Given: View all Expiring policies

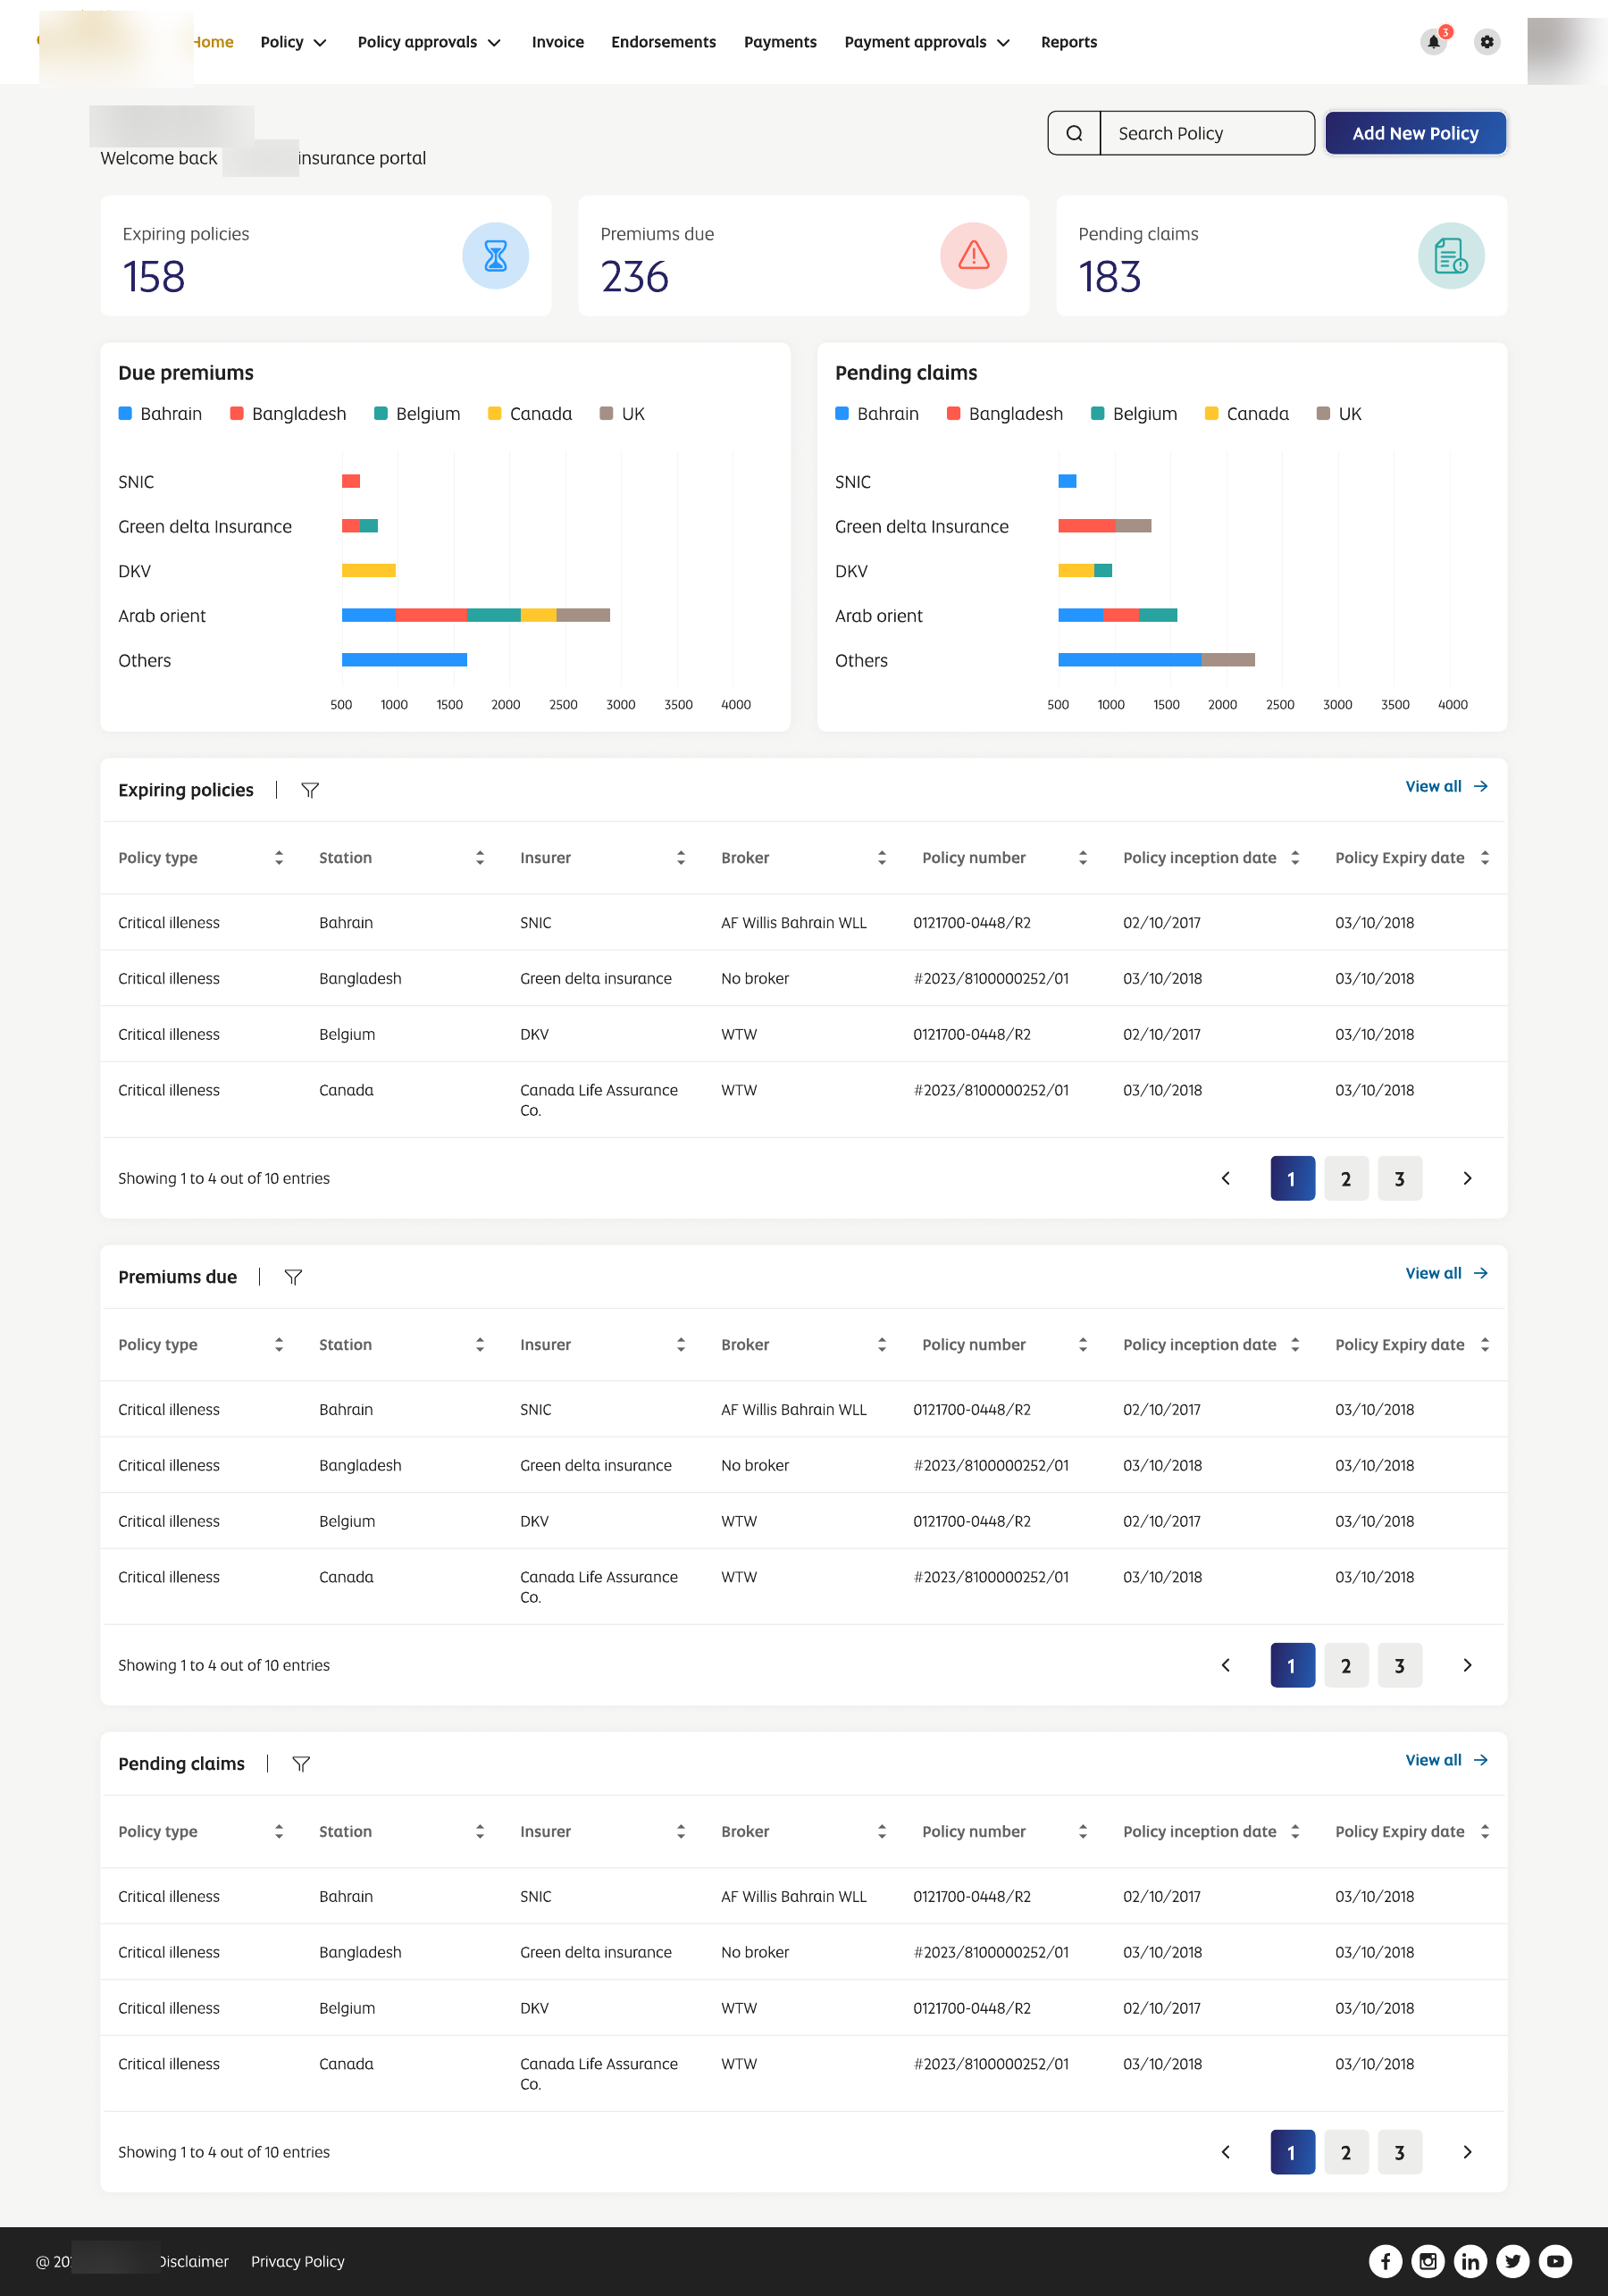Looking at the screenshot, I should (1446, 787).
